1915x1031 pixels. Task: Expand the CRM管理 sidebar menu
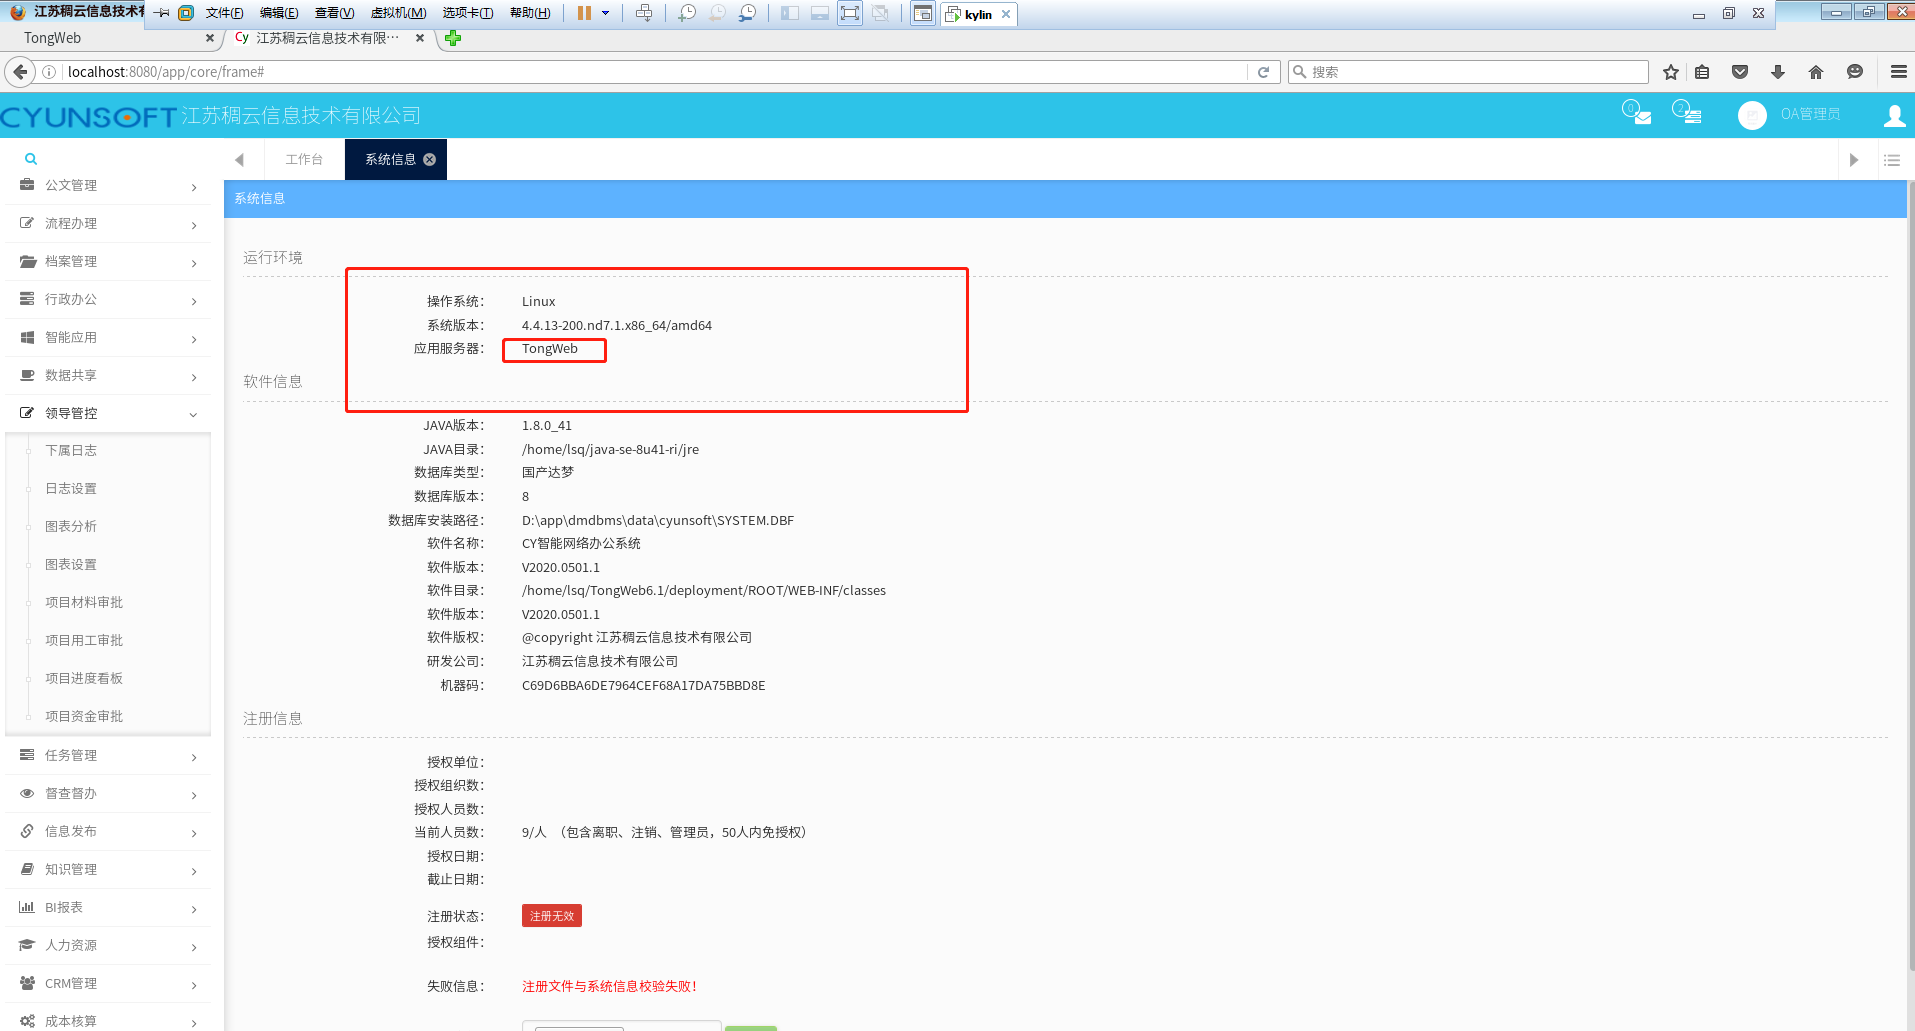[x=108, y=984]
